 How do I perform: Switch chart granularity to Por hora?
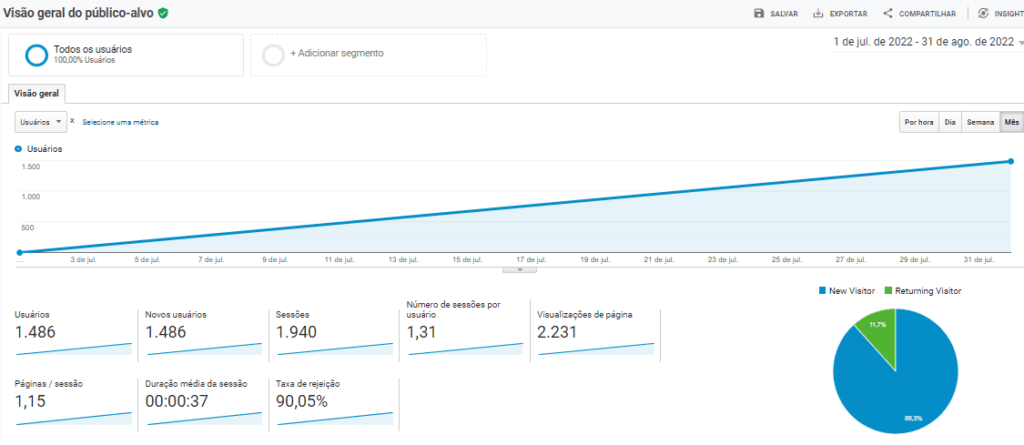[919, 122]
